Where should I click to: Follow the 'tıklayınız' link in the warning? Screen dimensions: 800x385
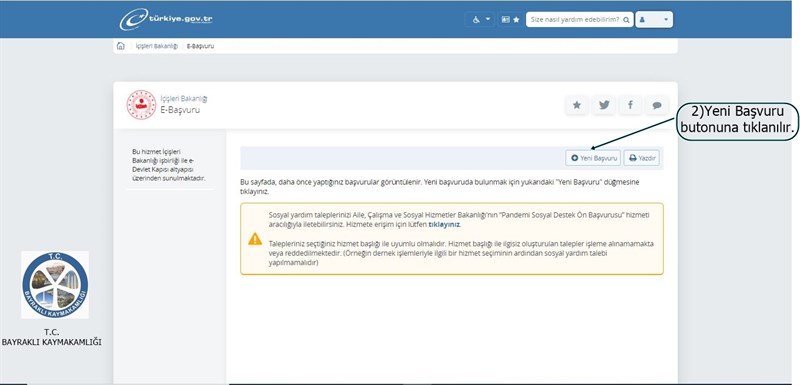(444, 224)
